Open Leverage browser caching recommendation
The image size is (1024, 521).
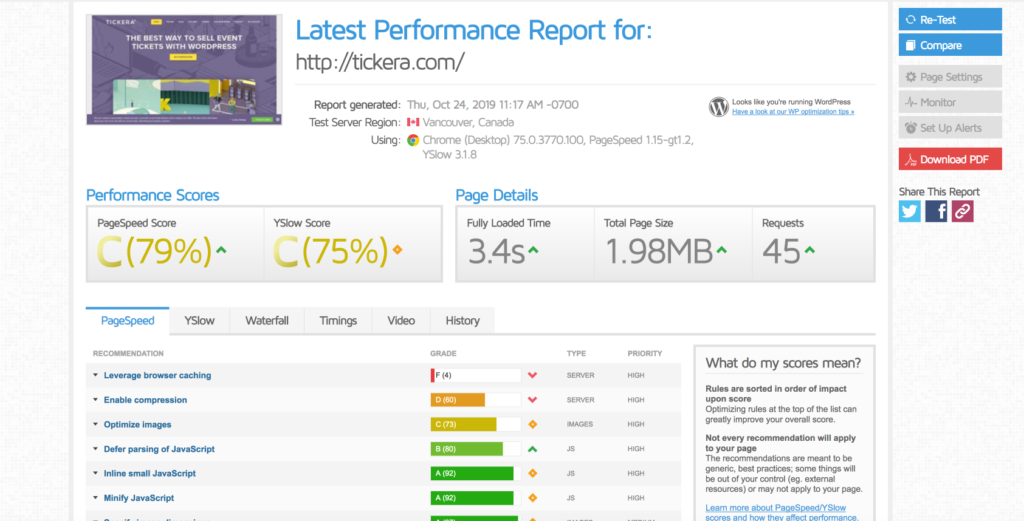(157, 375)
